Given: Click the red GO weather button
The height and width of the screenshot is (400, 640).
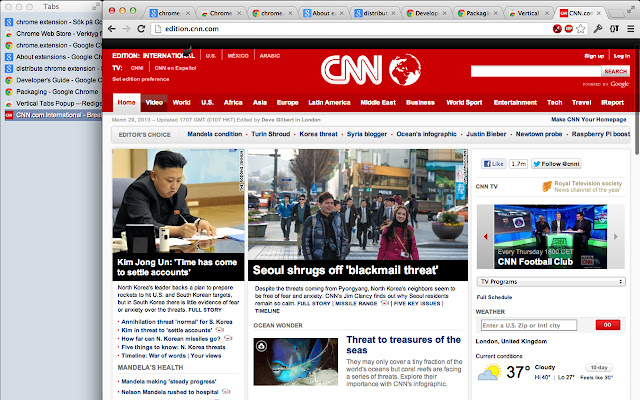Looking at the screenshot, I should [607, 325].
